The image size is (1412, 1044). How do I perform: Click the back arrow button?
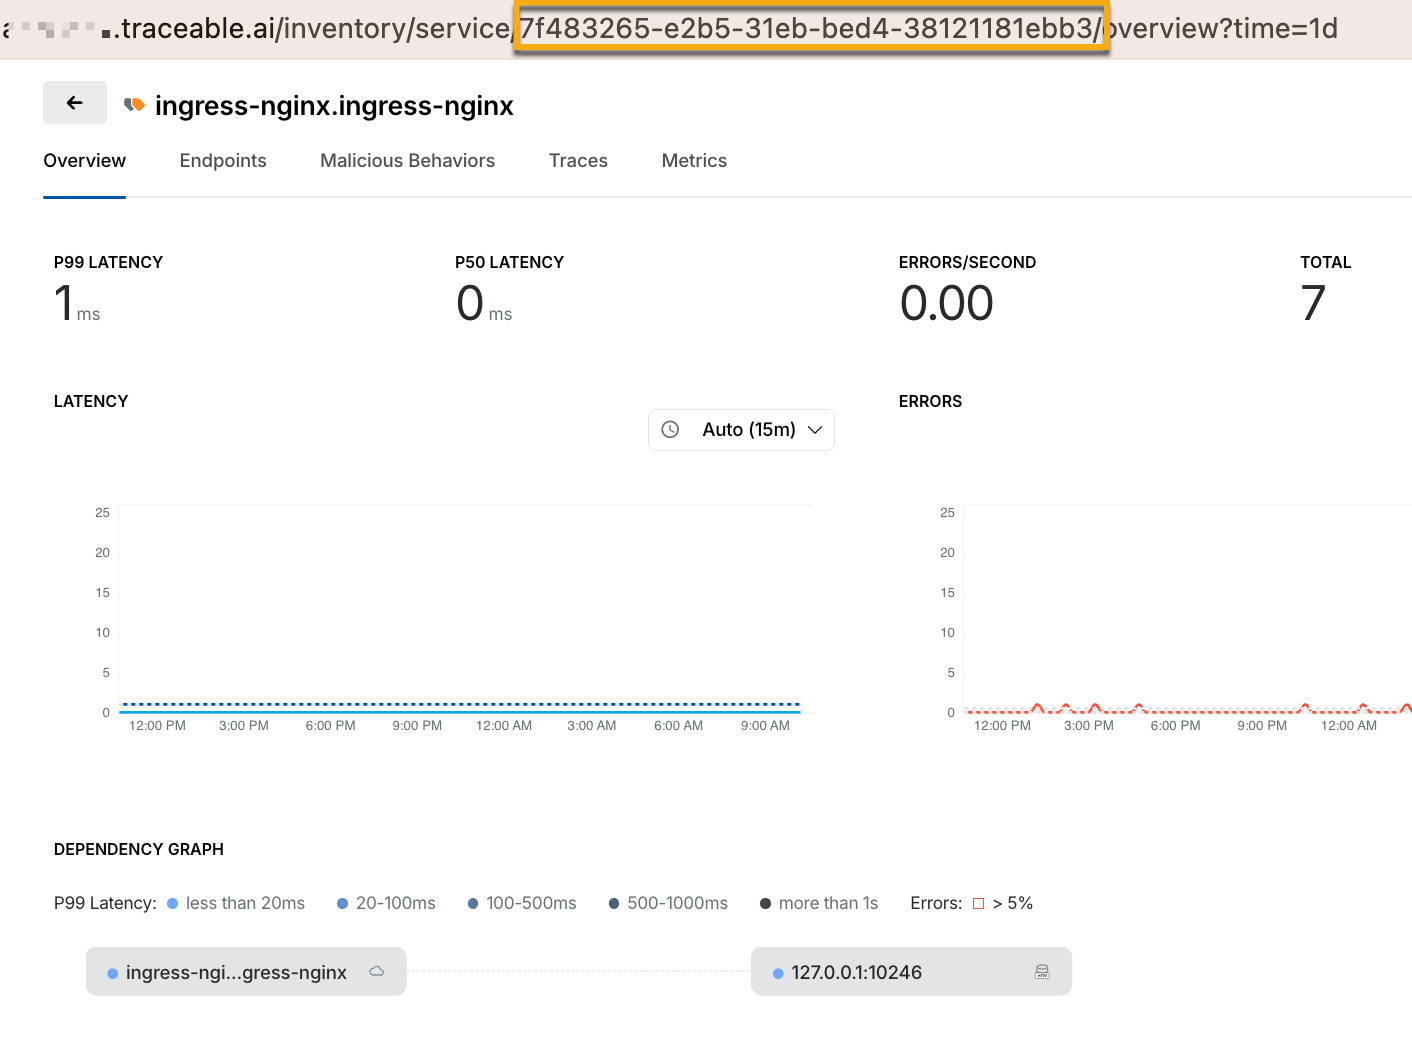pos(75,103)
